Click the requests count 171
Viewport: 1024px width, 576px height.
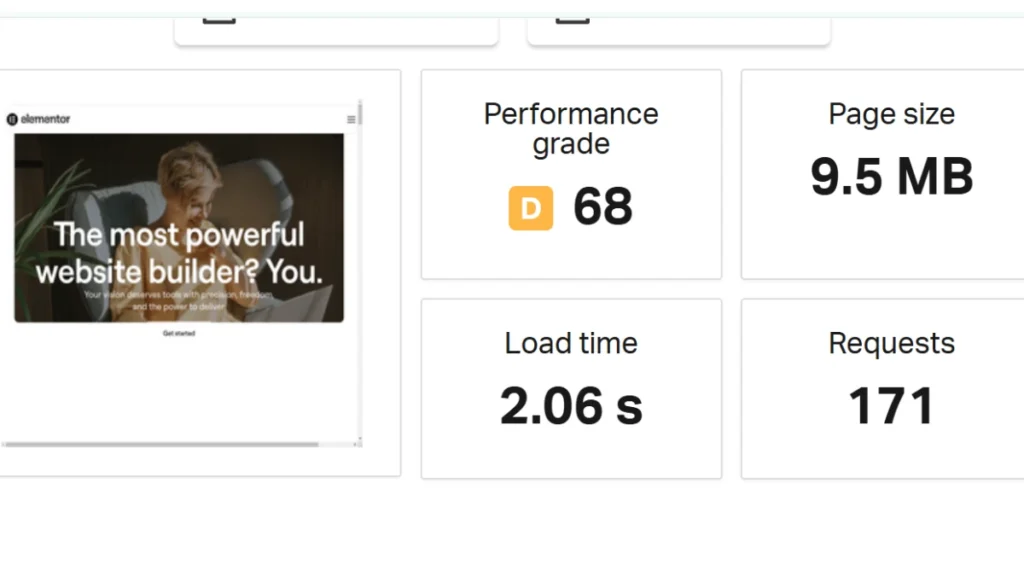(x=891, y=404)
